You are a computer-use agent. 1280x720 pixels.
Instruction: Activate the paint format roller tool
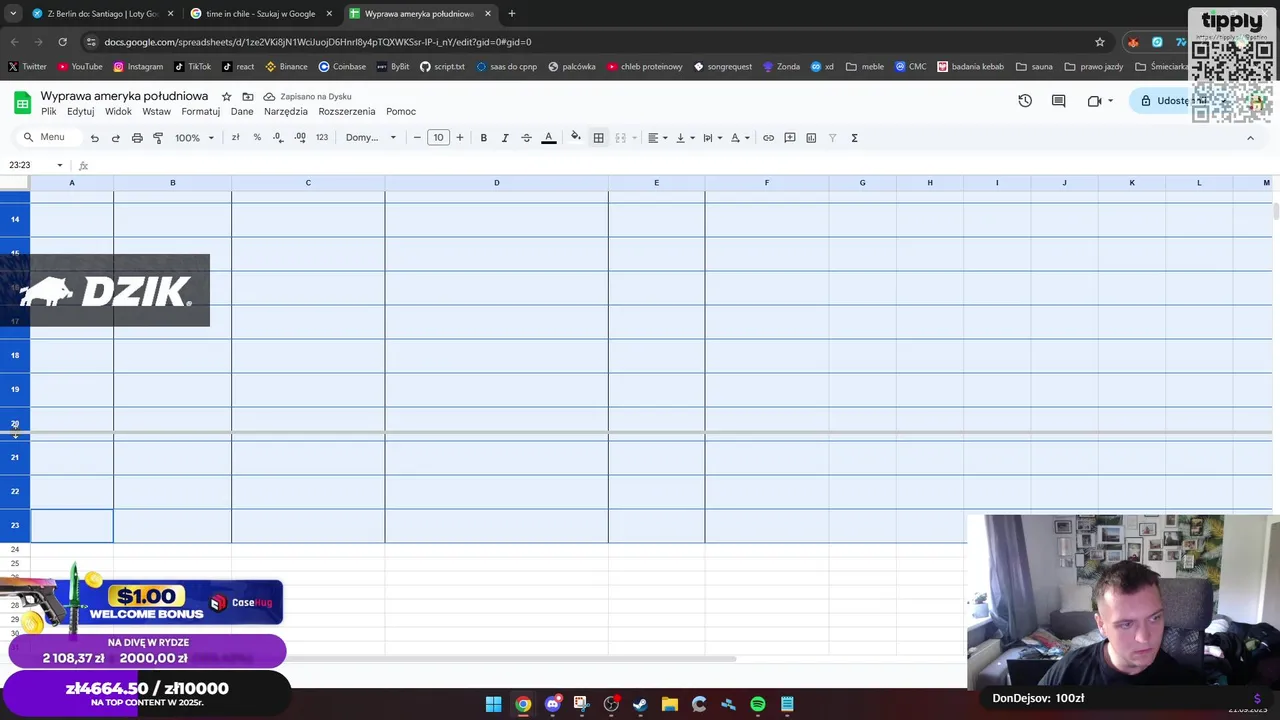tap(158, 138)
